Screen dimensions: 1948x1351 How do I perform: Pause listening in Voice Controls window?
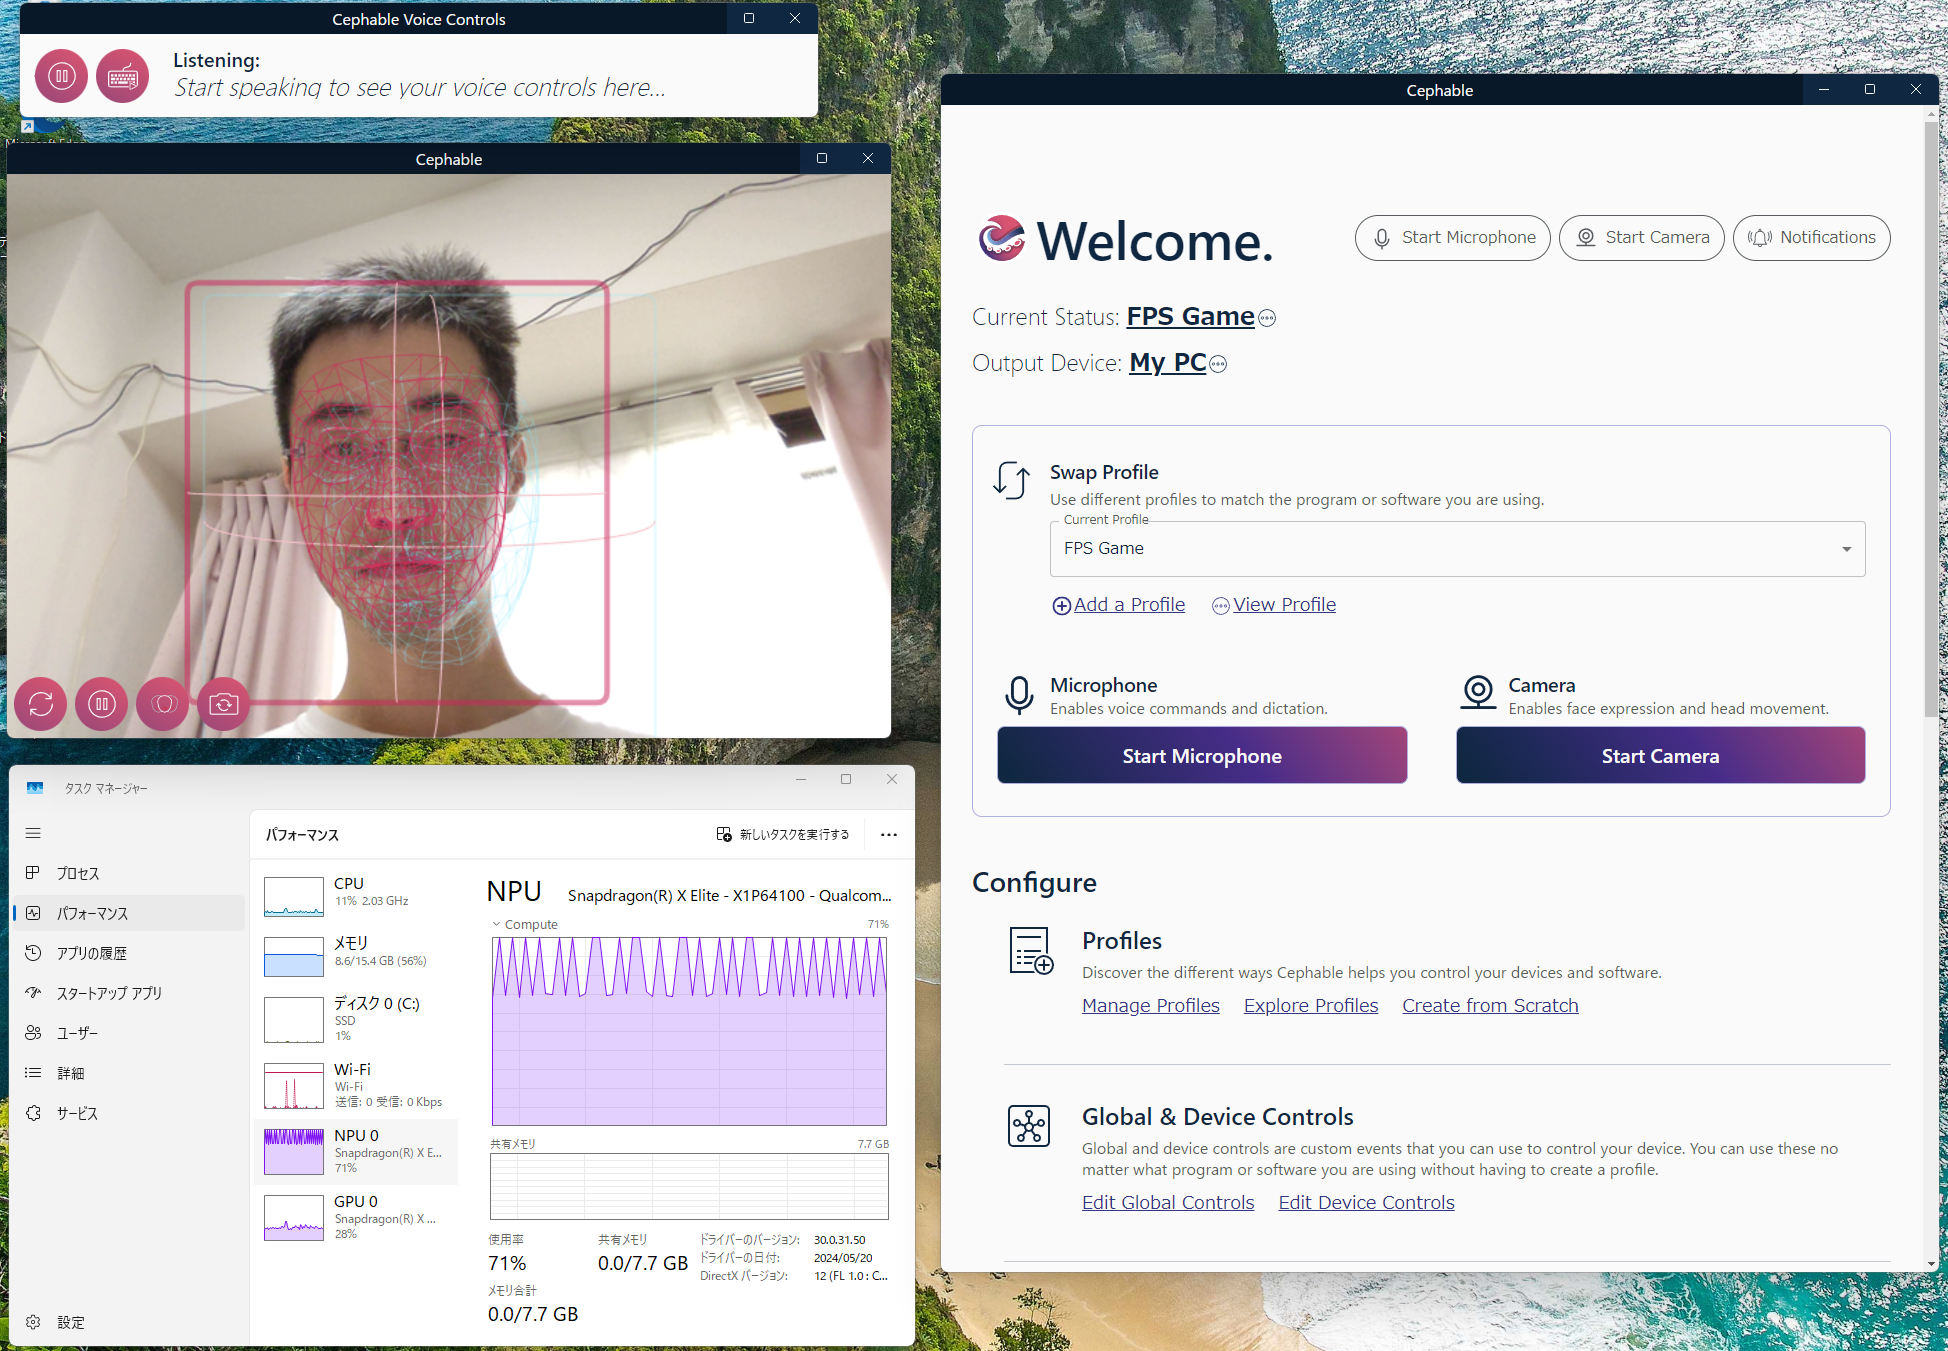pyautogui.click(x=61, y=76)
